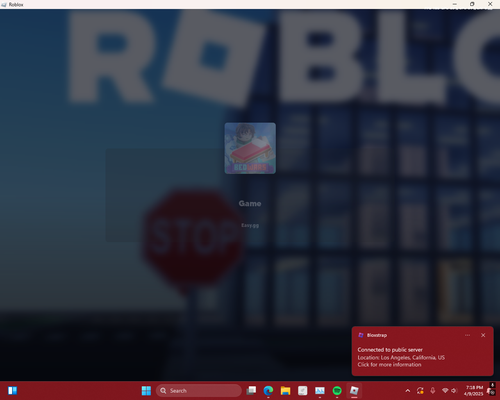
Task: Open the clock showing 7:18 PM
Action: point(473,391)
